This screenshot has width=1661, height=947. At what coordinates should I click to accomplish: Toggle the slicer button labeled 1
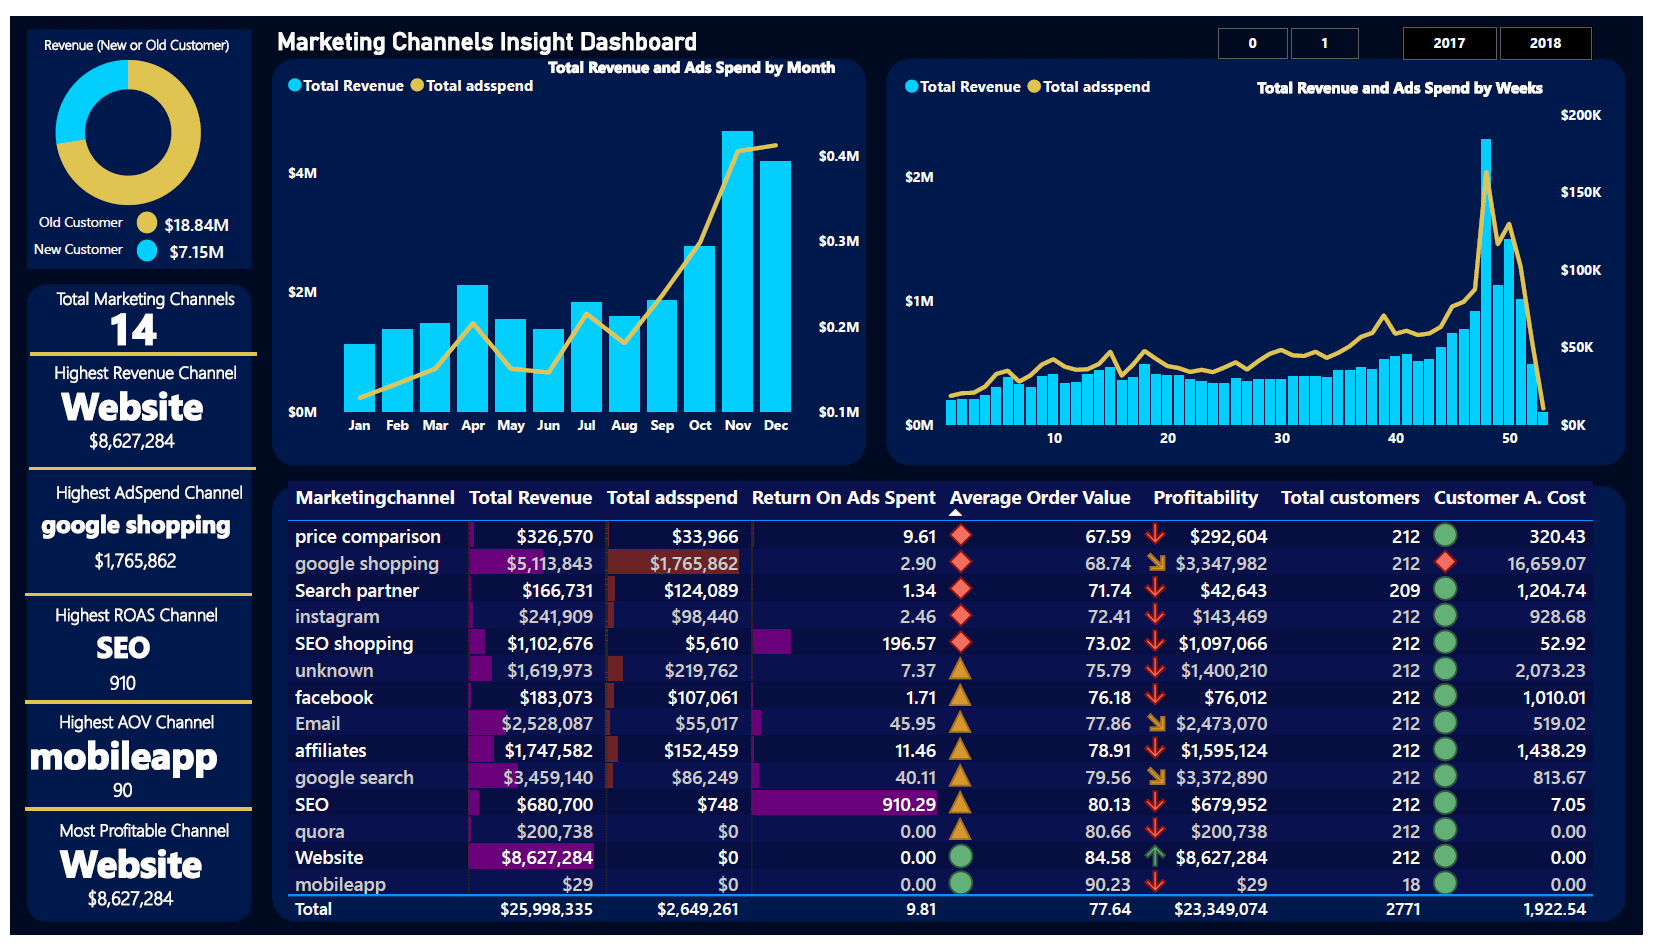tap(1324, 43)
